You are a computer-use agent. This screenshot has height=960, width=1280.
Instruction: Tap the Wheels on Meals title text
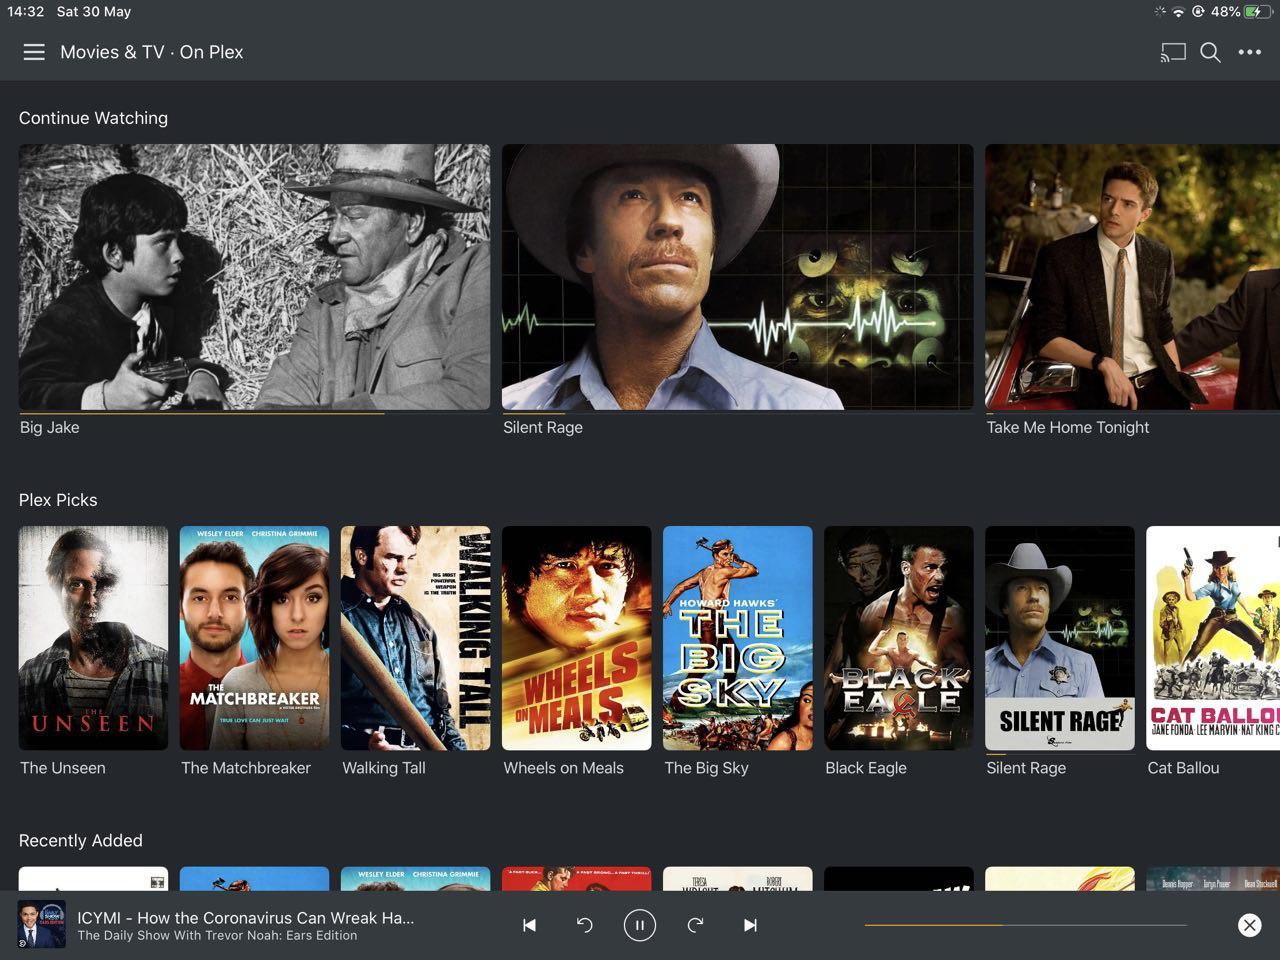tap(563, 768)
